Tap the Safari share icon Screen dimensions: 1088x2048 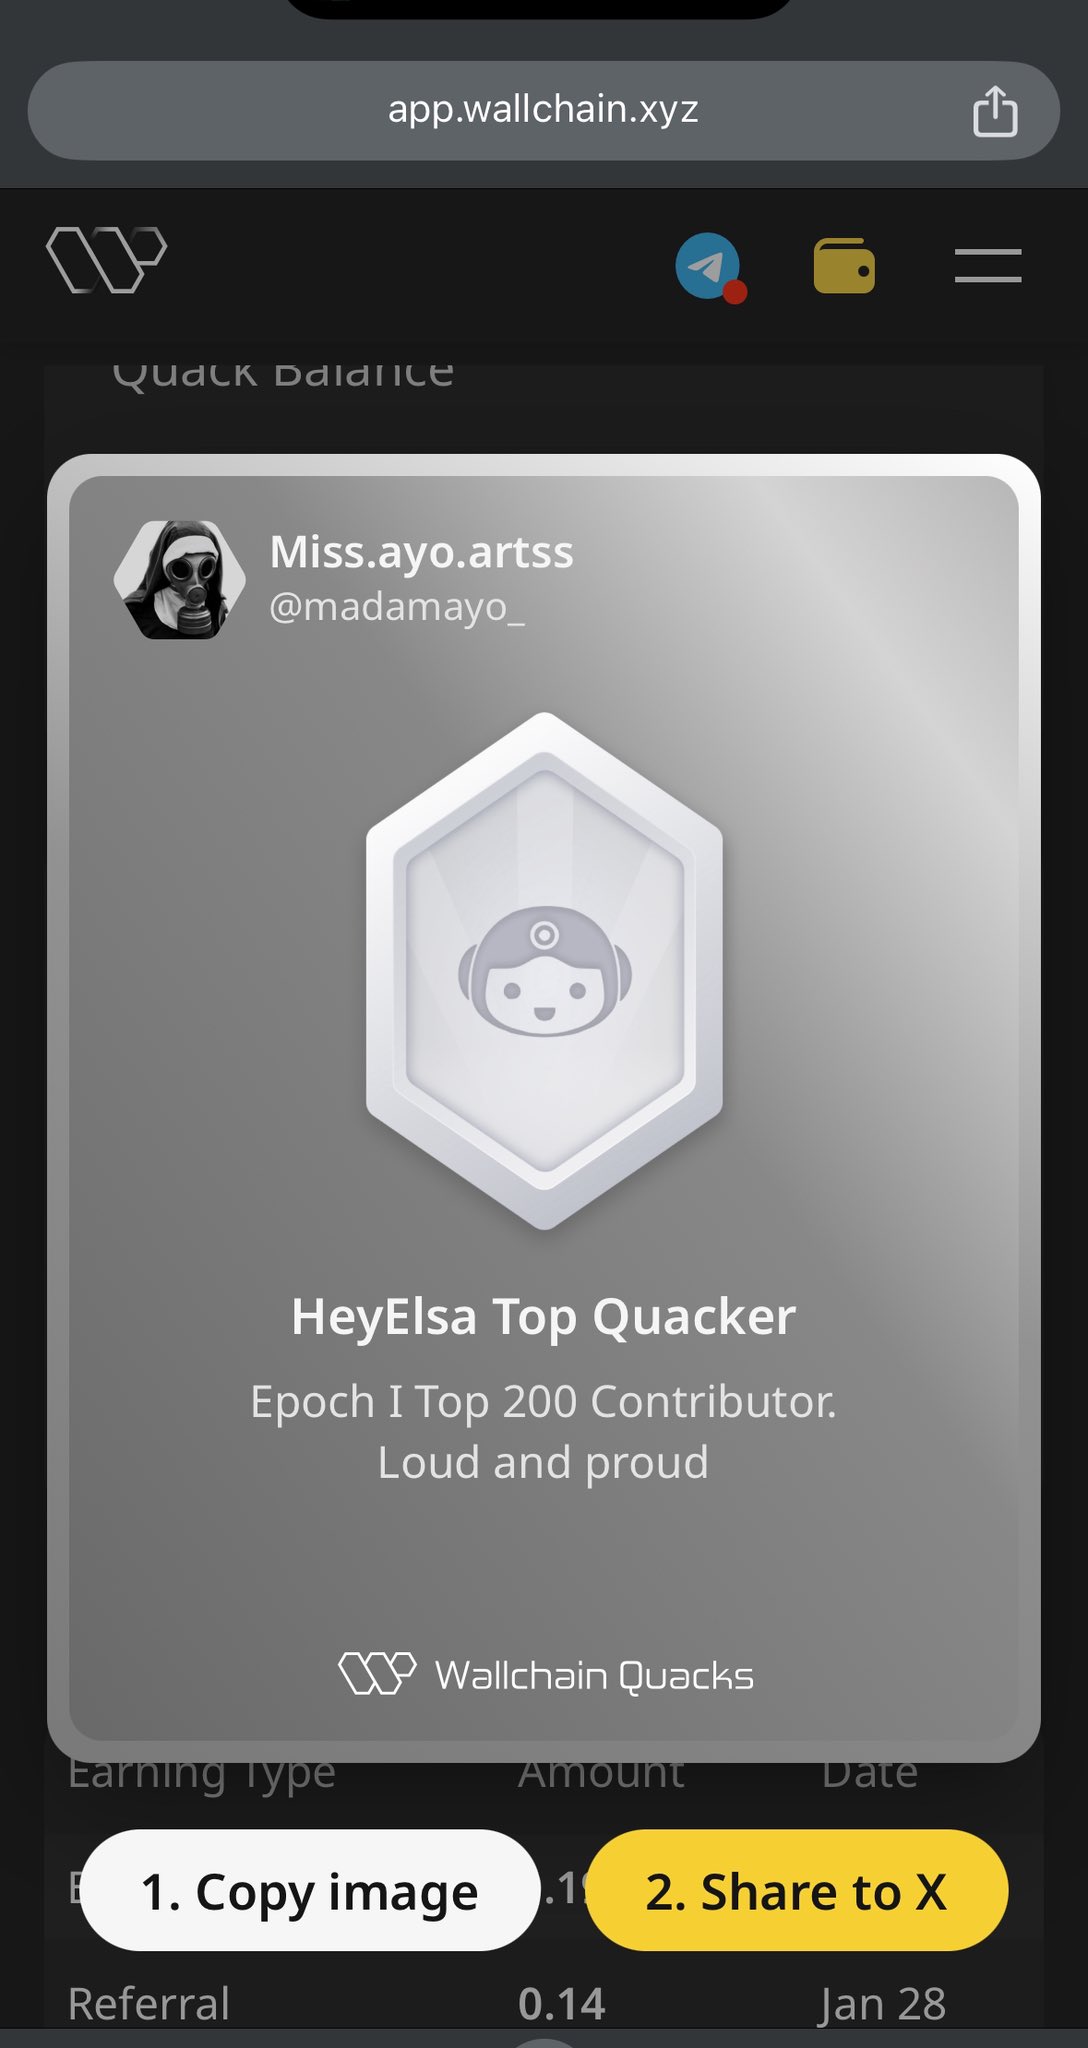coord(995,110)
